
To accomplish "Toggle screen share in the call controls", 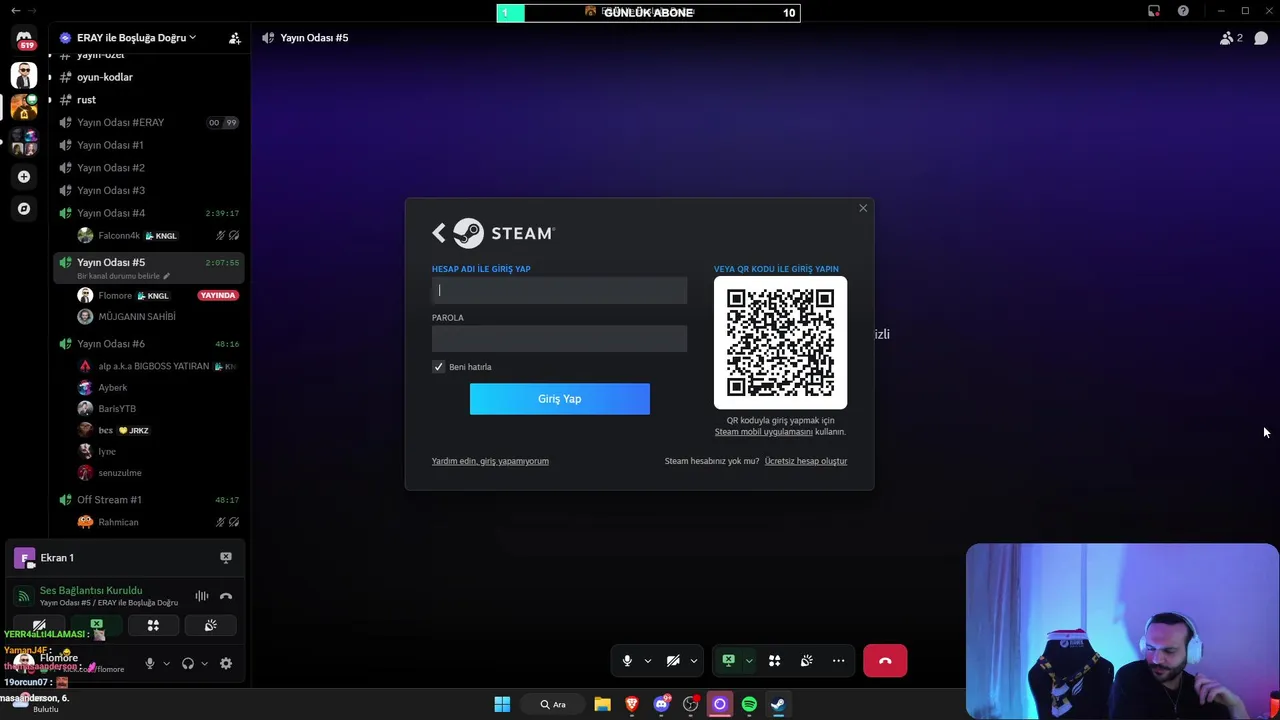I will tap(729, 661).
